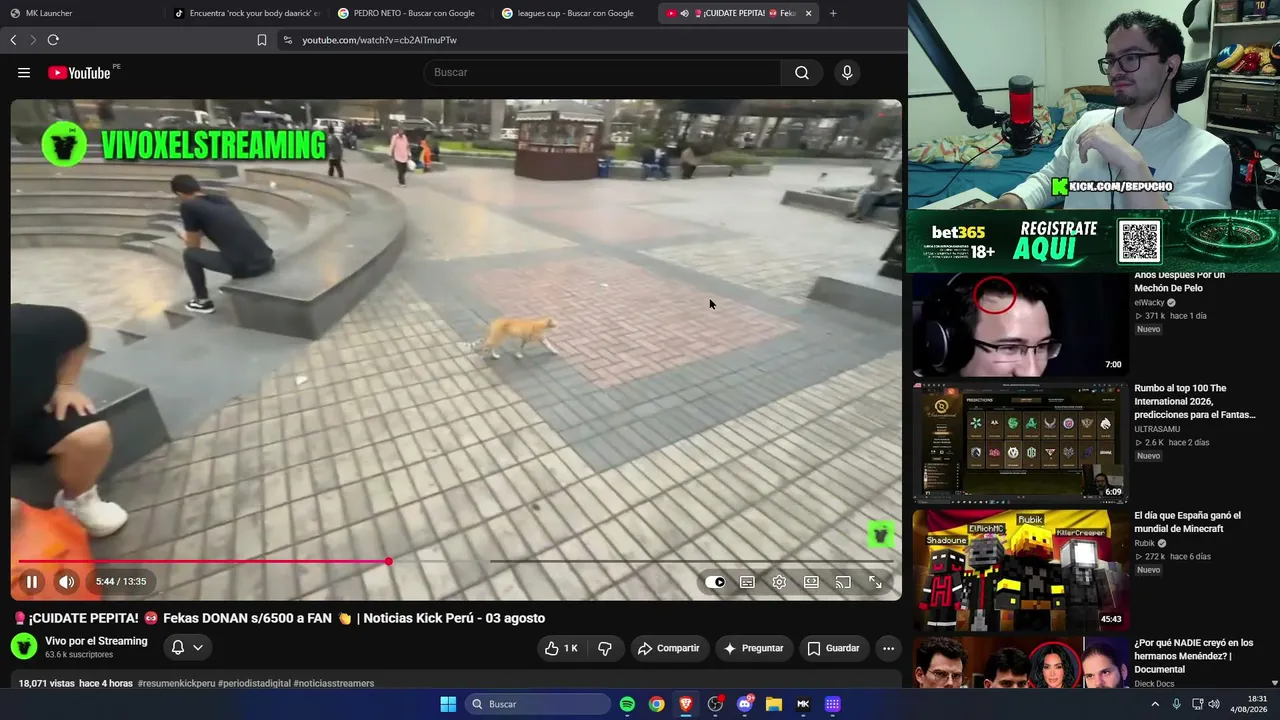Open the Windows Start menu
1280x720 pixels.
coord(448,704)
